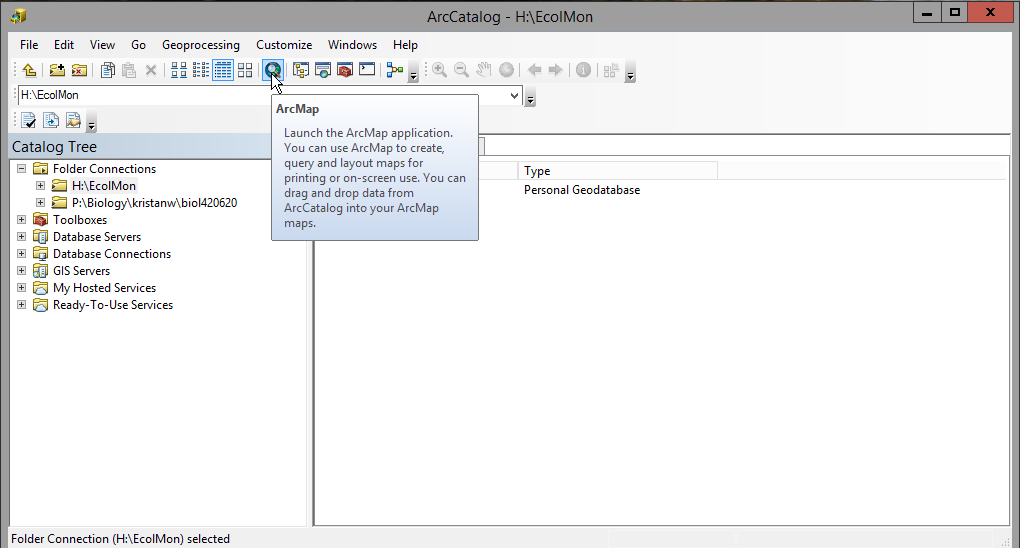Open the Search window icon
1020x548 pixels.
click(323, 70)
